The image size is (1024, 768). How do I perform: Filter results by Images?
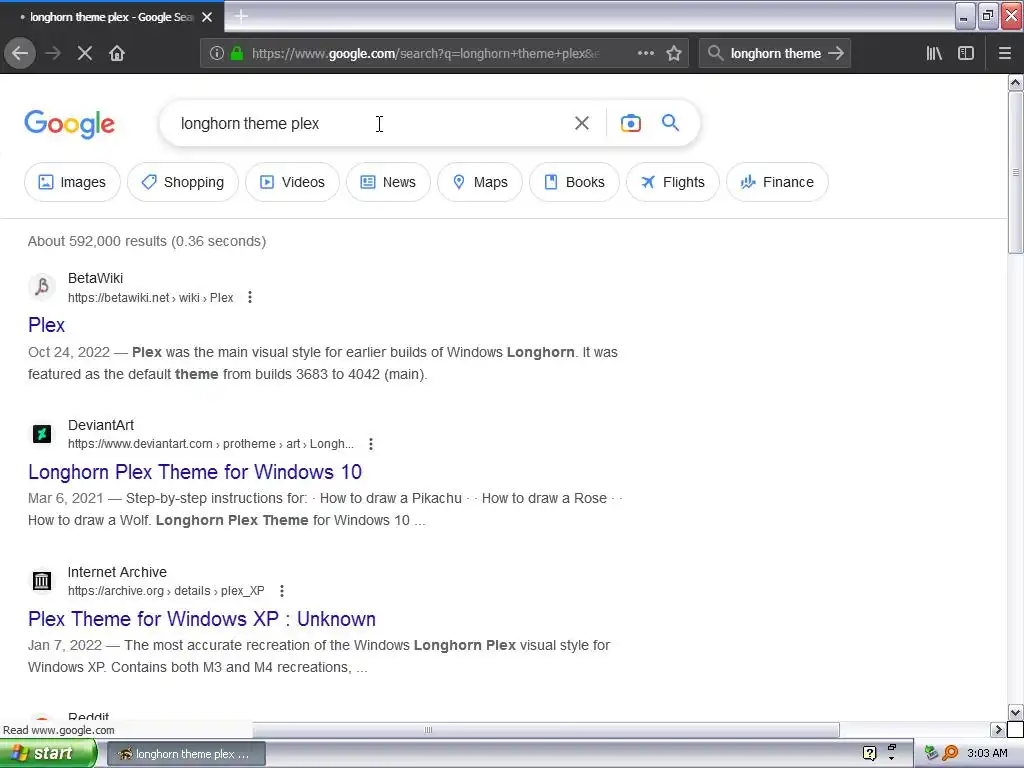pos(72,182)
